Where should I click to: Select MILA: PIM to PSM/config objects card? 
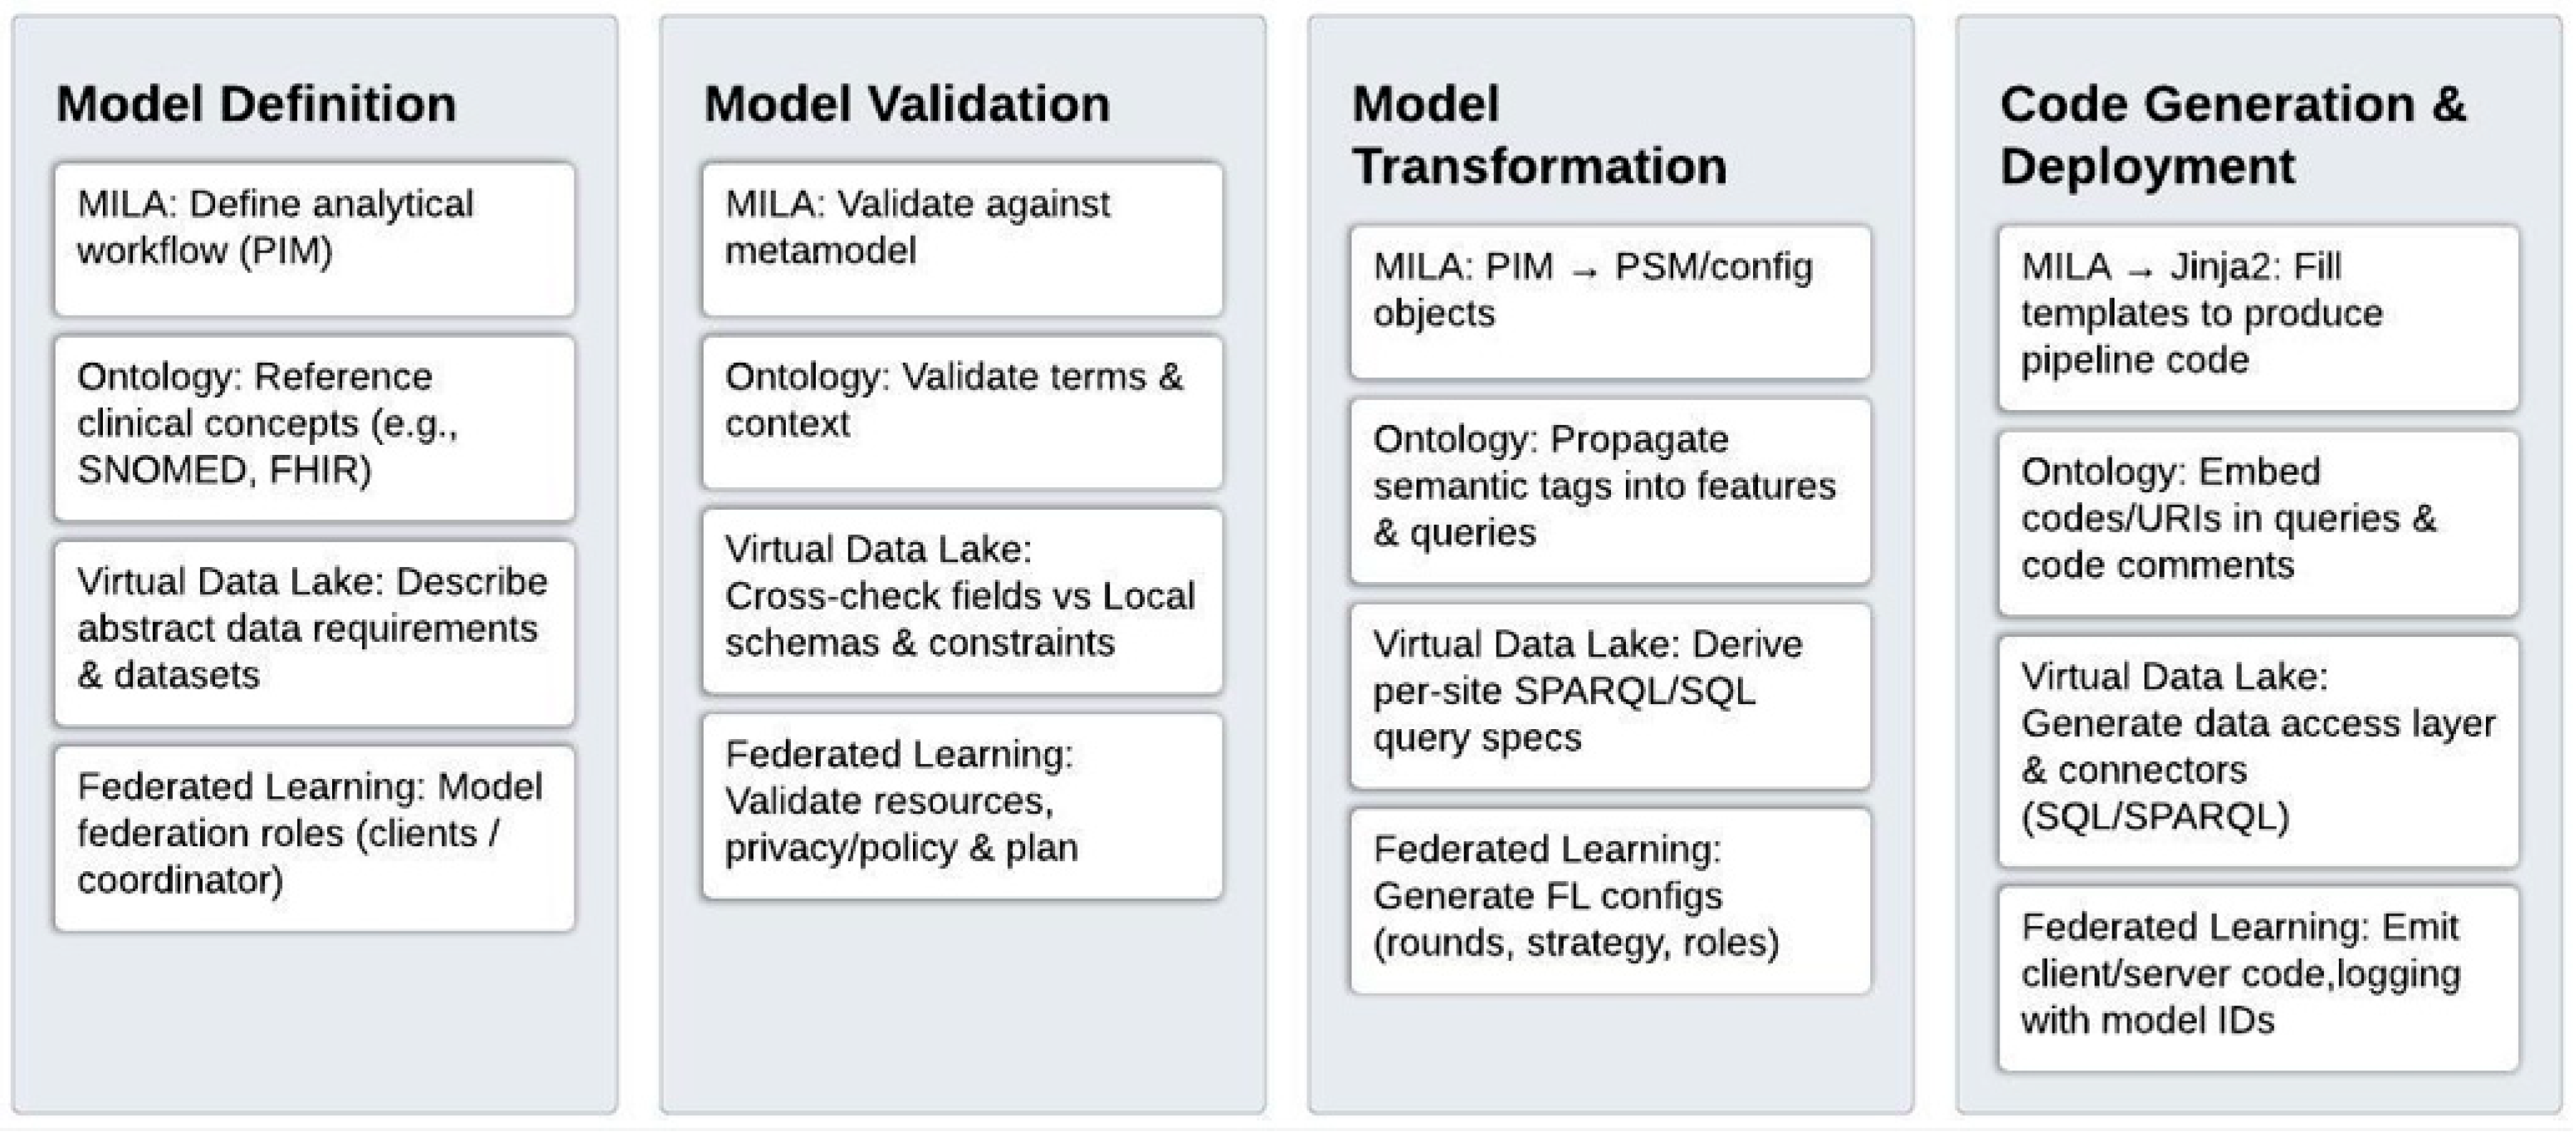coord(1610,303)
